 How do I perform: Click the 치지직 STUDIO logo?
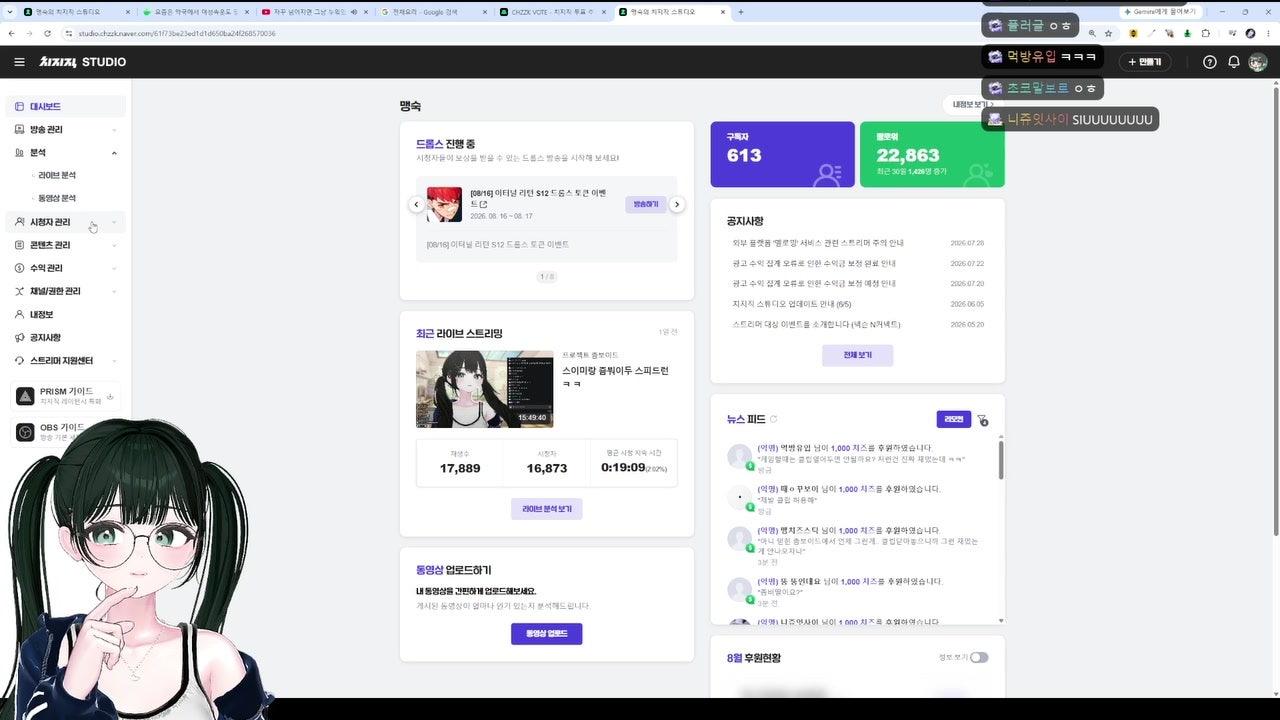(x=83, y=62)
